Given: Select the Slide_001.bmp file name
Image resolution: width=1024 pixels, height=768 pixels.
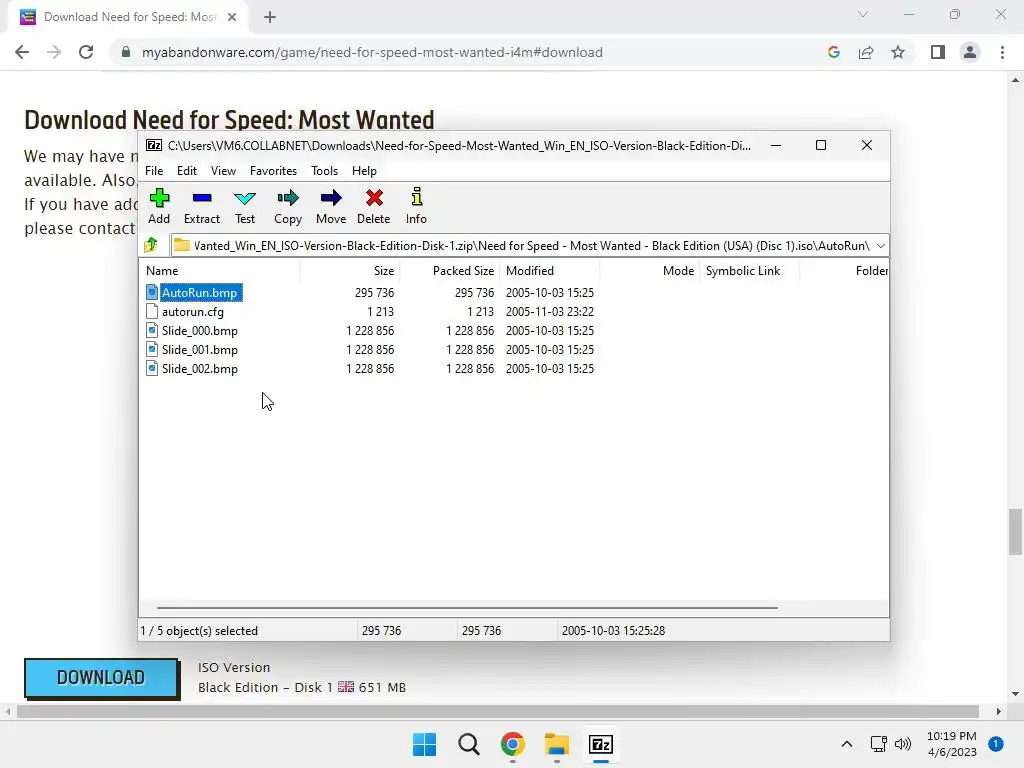Looking at the screenshot, I should pyautogui.click(x=200, y=349).
